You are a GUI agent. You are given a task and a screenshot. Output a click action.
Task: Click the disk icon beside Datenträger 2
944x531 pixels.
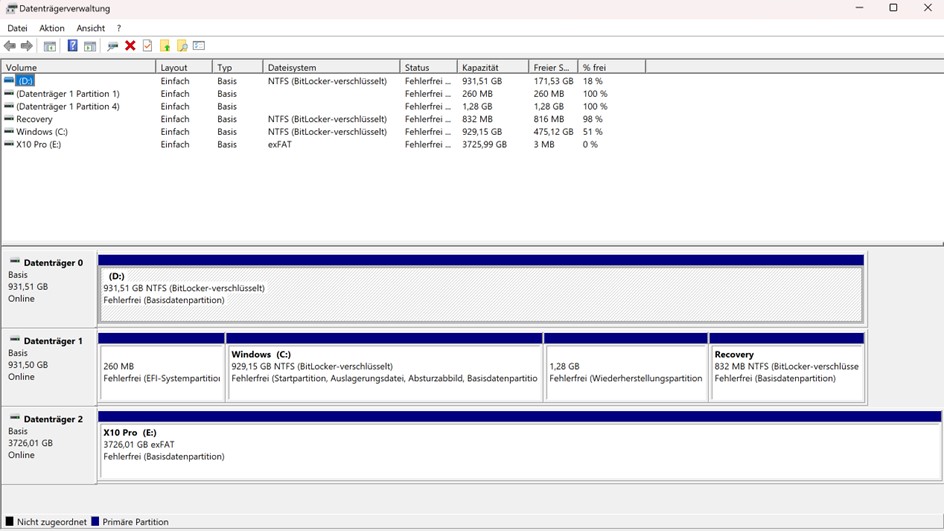tap(15, 418)
